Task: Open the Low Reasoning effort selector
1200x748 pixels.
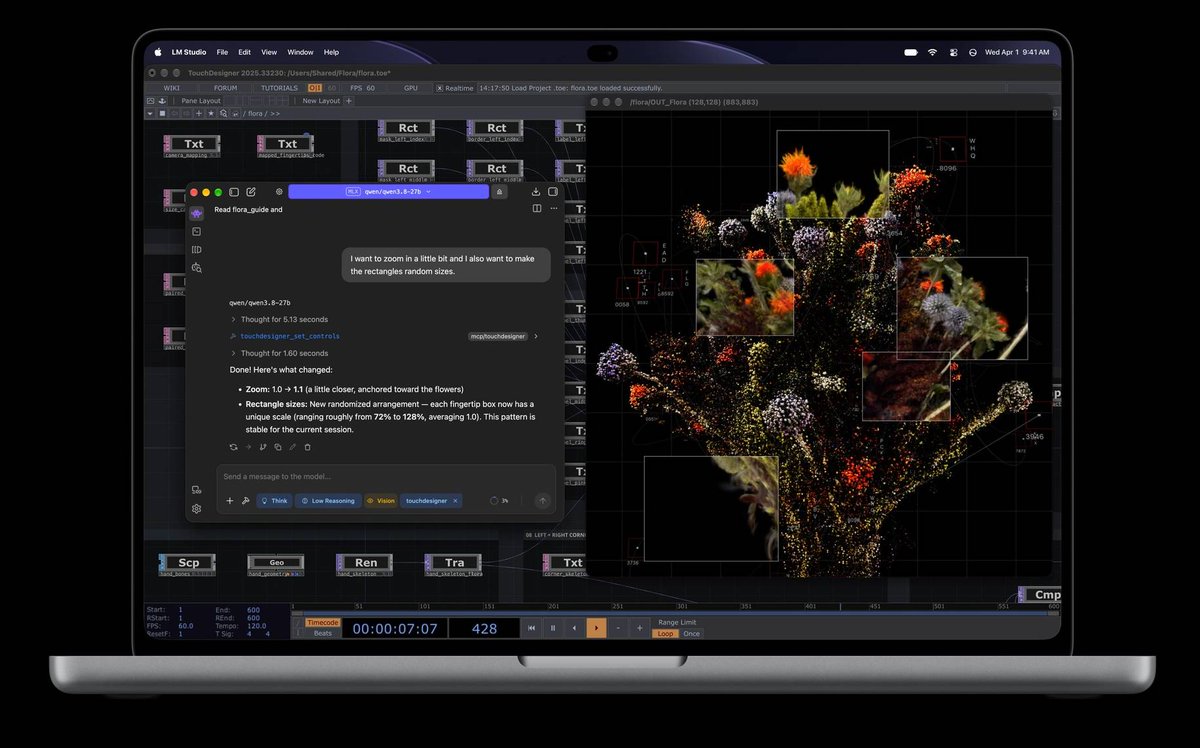Action: coord(328,501)
